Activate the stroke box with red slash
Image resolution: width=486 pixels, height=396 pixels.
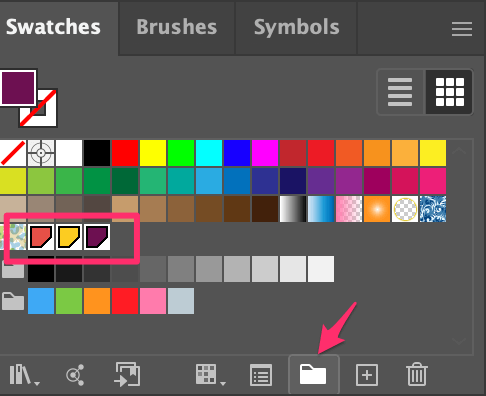(38, 108)
